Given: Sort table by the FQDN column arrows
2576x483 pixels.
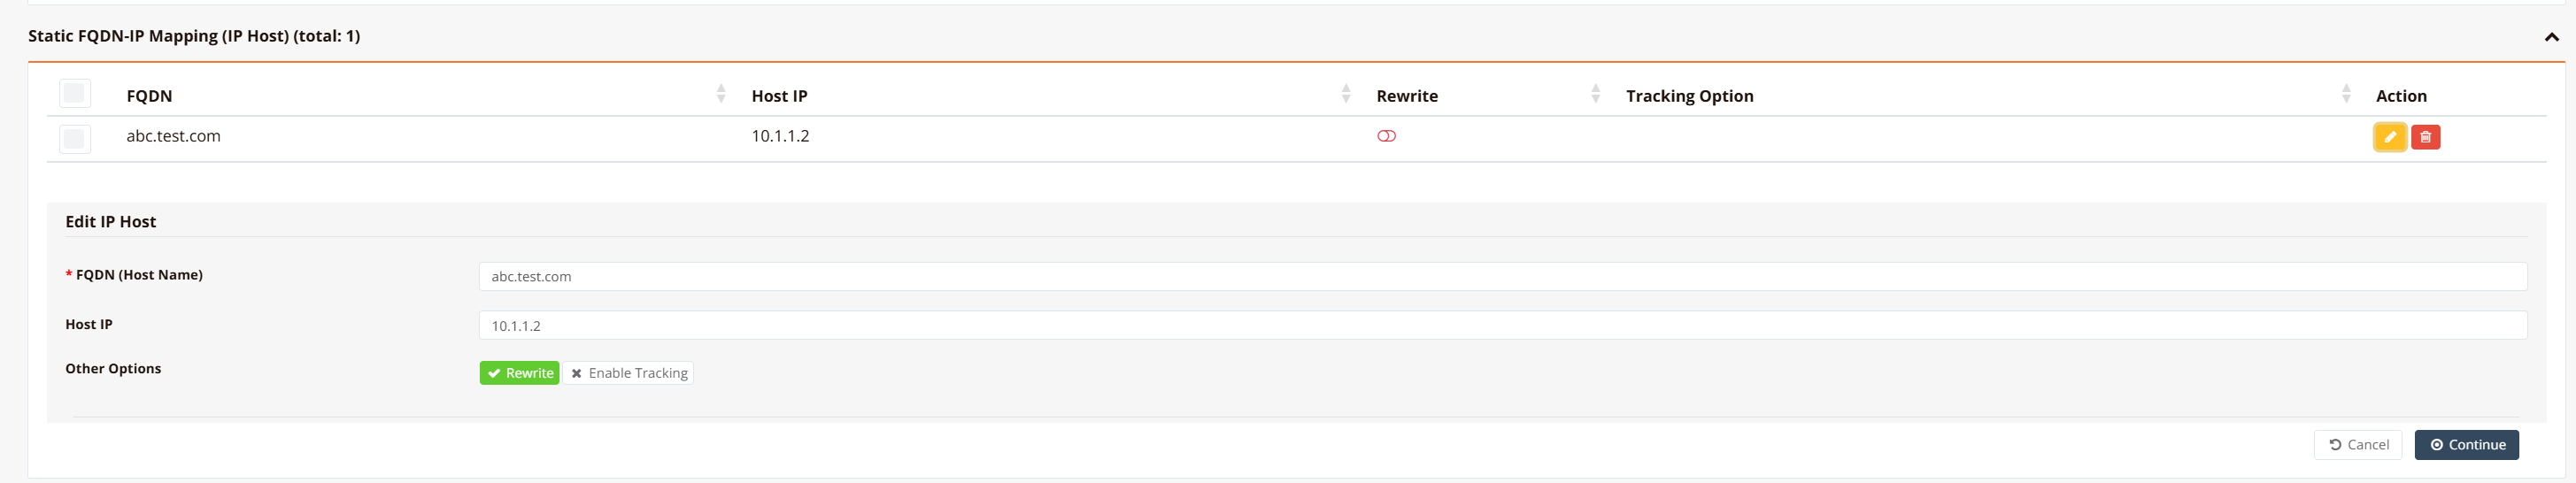Looking at the screenshot, I should (721, 94).
